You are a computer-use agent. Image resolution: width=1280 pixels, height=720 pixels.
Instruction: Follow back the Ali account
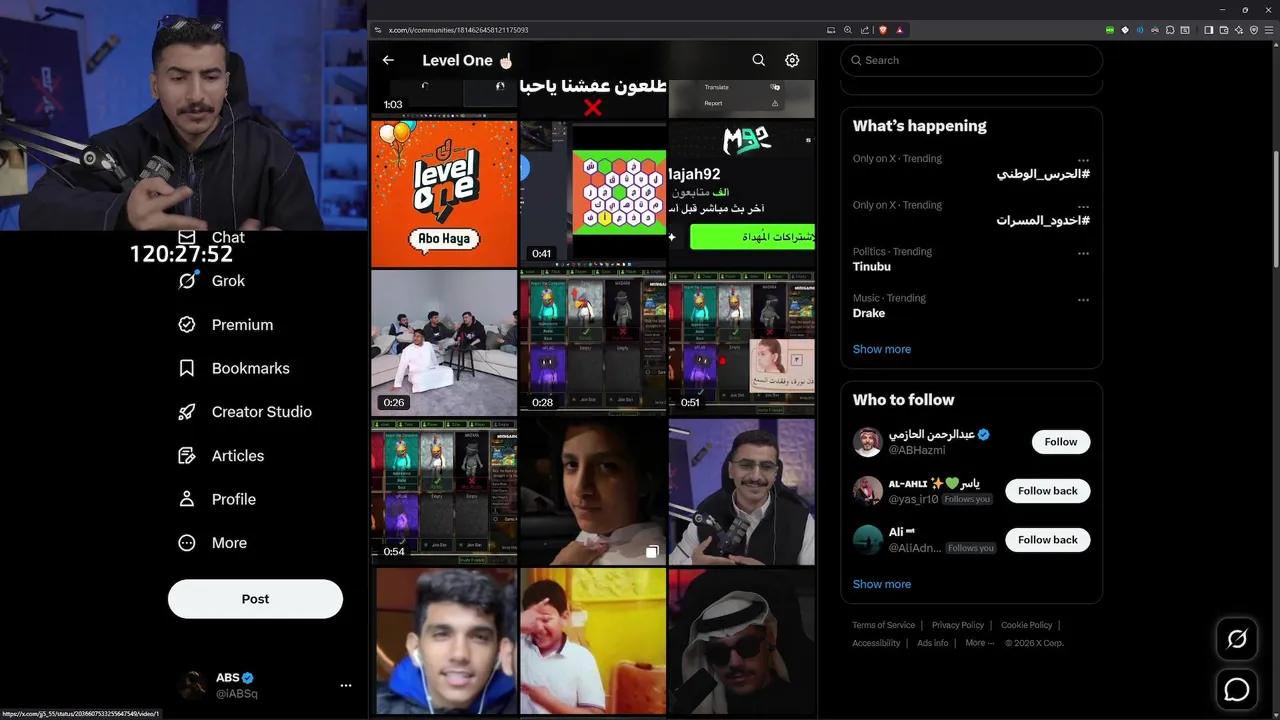pyautogui.click(x=1047, y=540)
